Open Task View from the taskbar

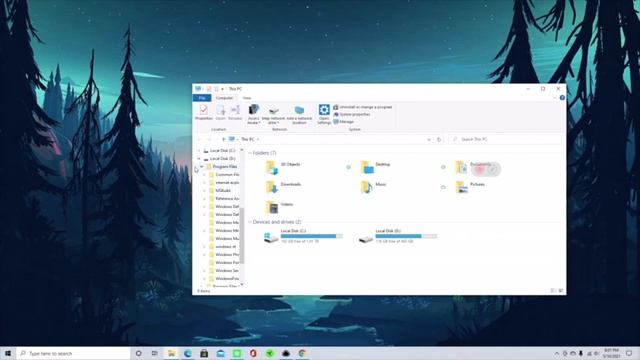155,353
